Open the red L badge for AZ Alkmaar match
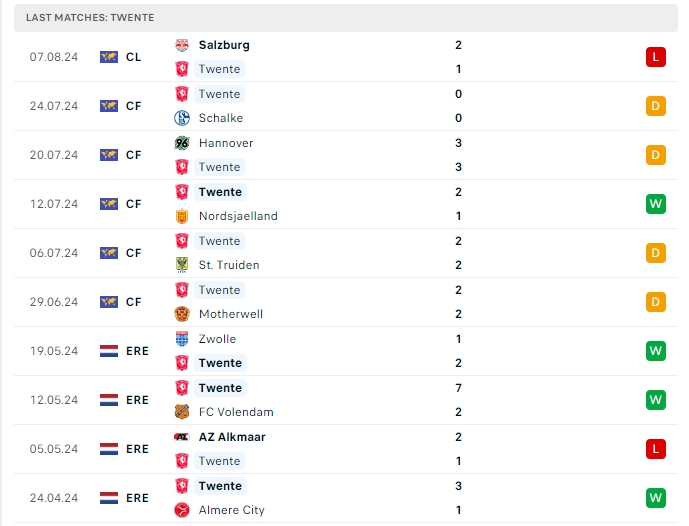This screenshot has height=526, width=689. [656, 449]
